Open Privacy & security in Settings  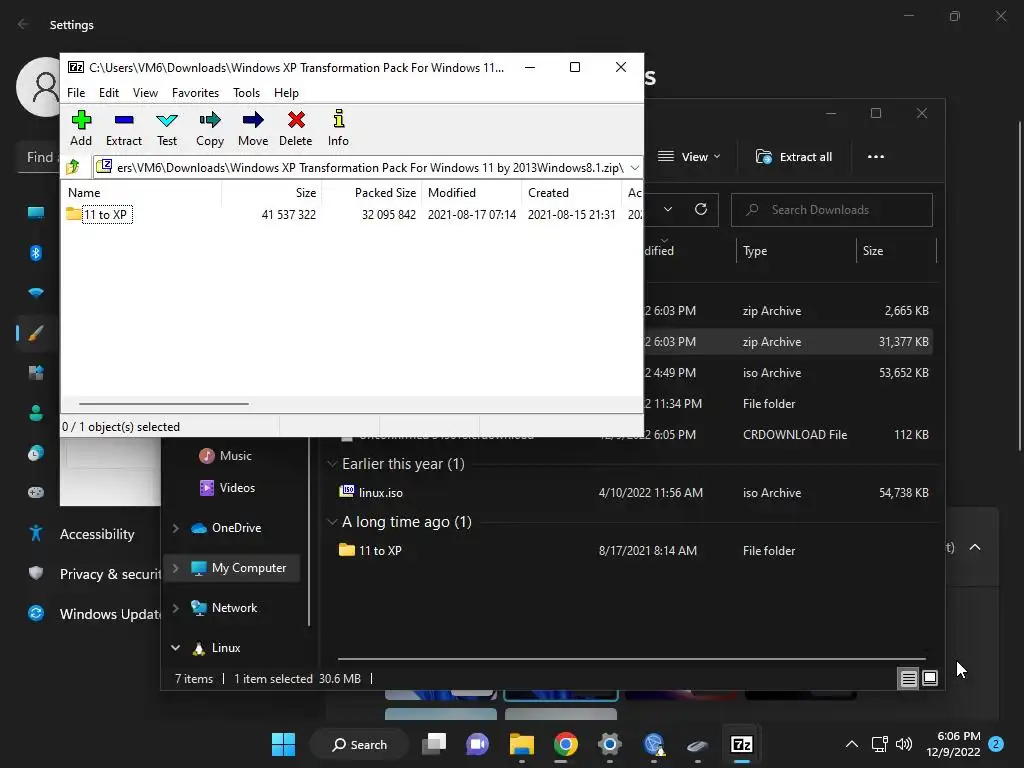(95, 574)
